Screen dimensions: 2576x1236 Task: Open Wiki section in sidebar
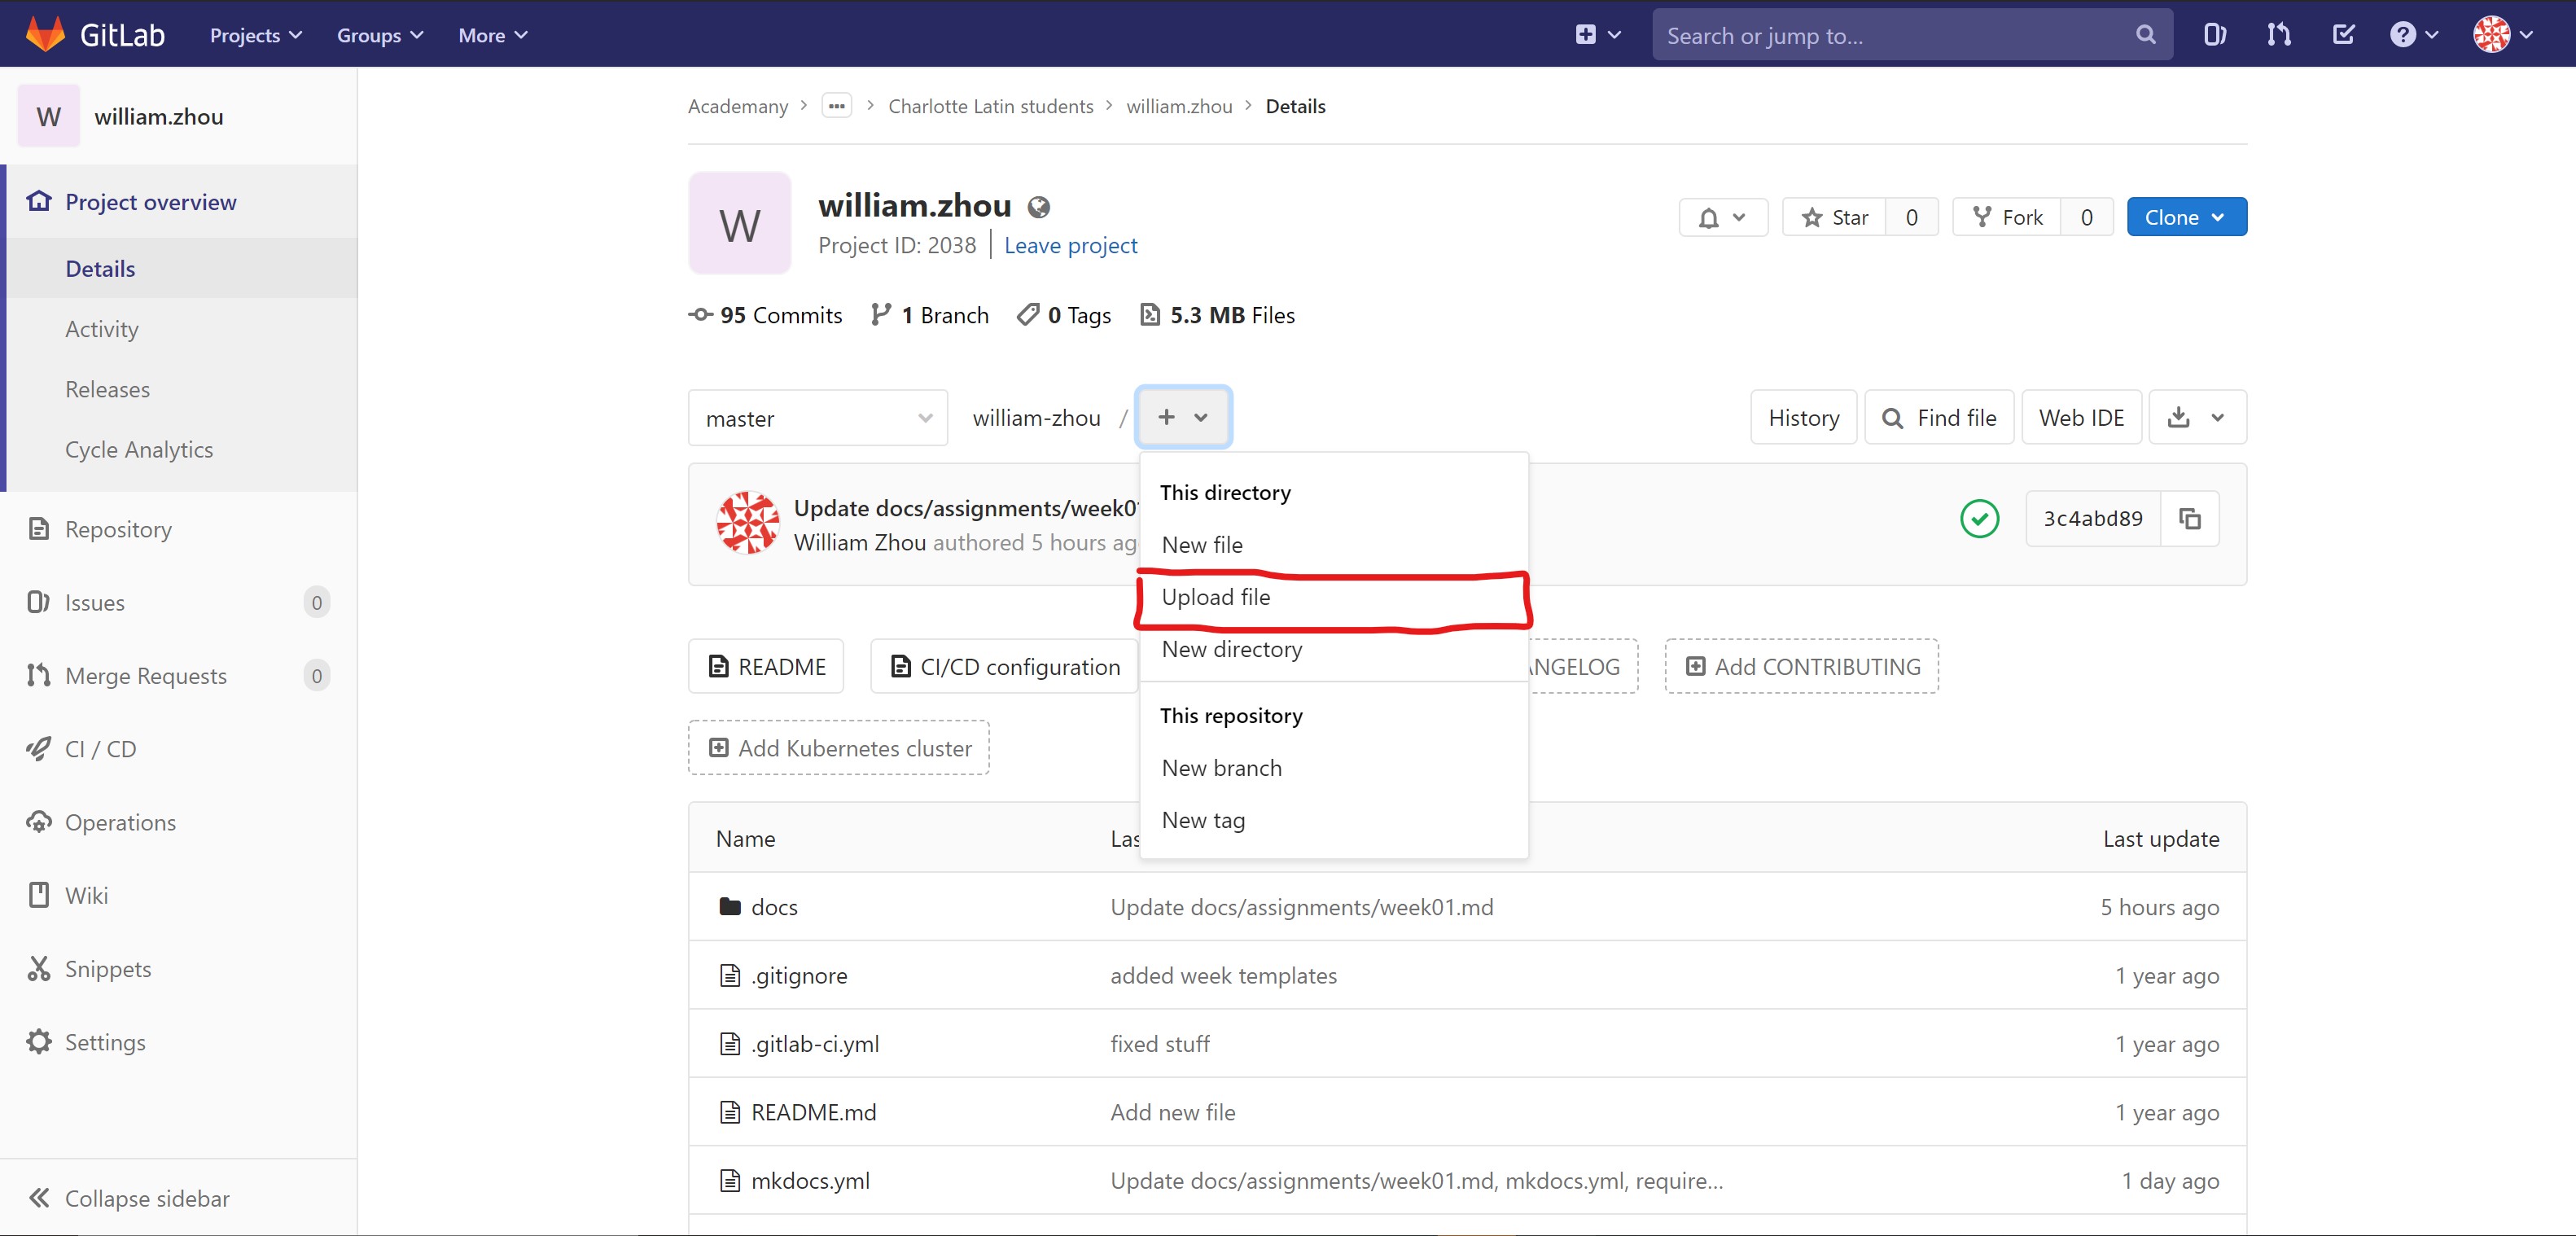pyautogui.click(x=178, y=895)
